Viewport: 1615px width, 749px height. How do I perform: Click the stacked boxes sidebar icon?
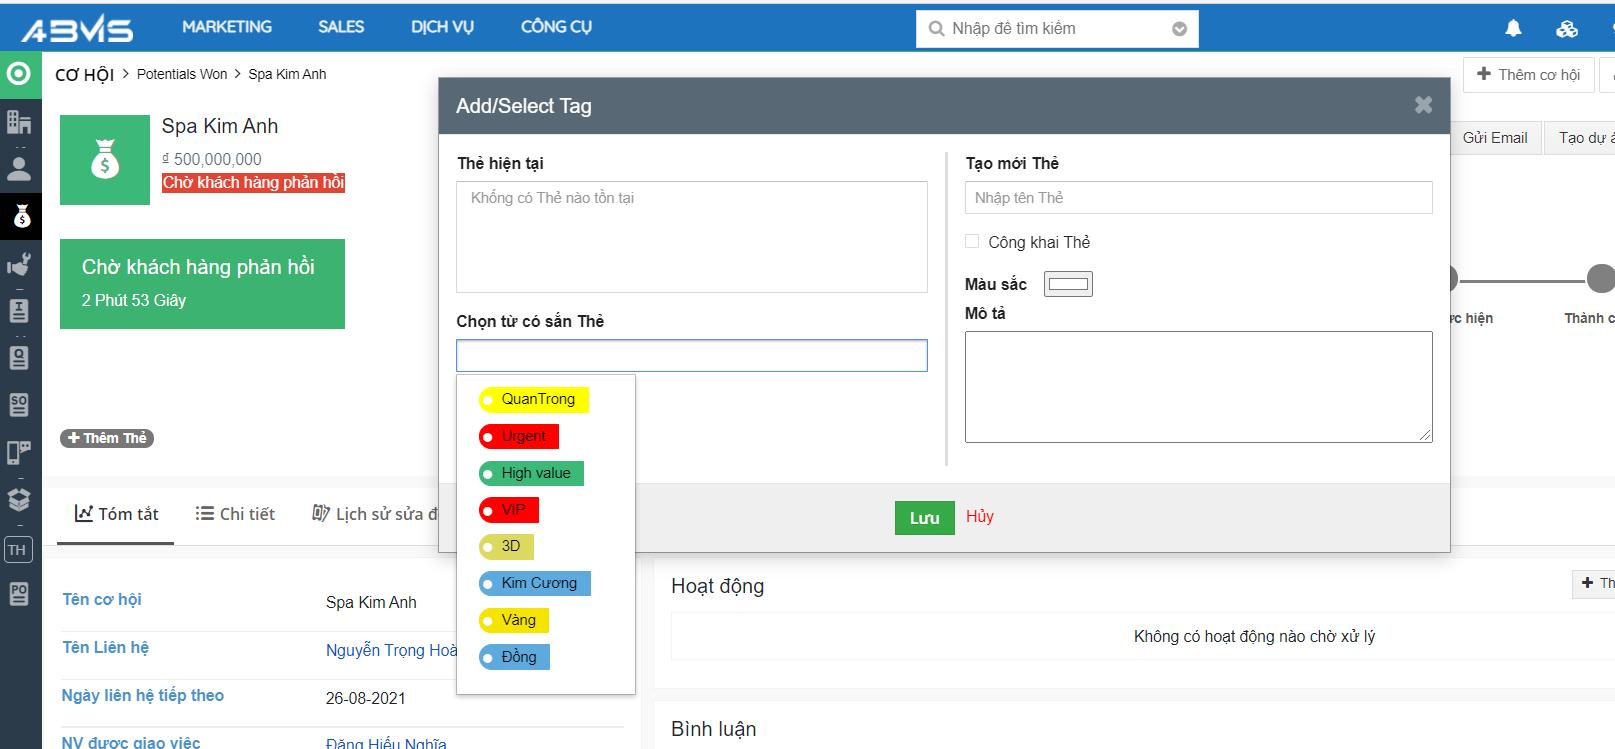coord(19,499)
